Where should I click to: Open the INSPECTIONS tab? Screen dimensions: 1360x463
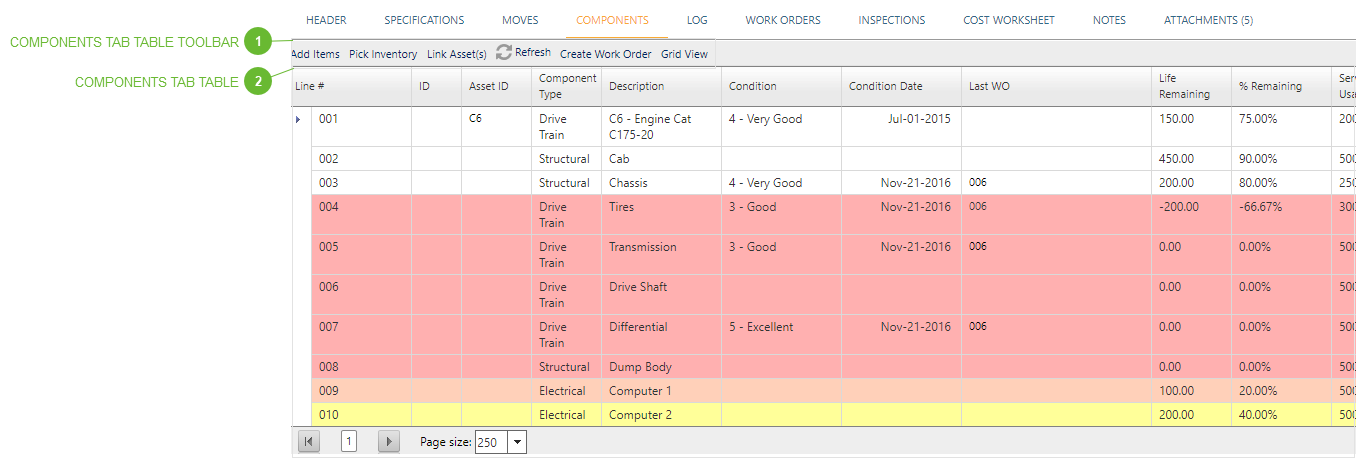[892, 20]
